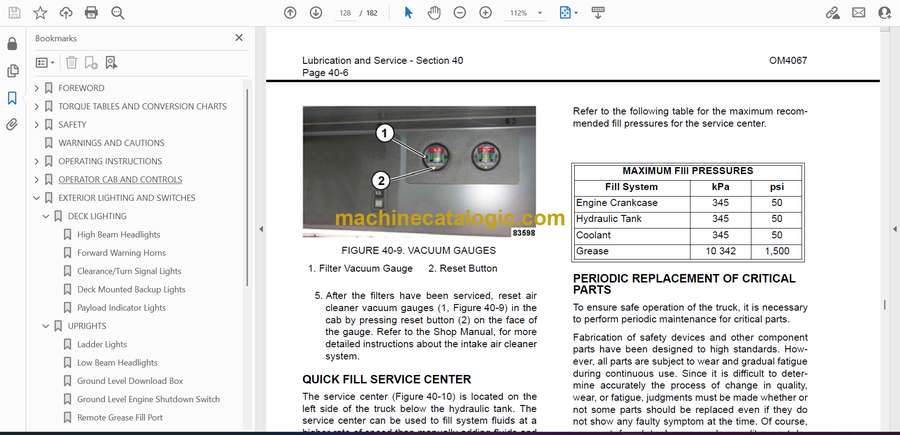Open Ground Level Engine Shutdown Switch bookmark

(x=148, y=399)
